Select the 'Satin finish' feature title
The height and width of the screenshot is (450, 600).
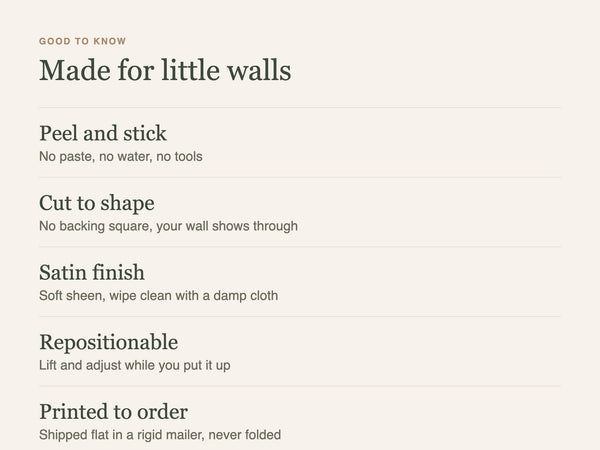[92, 272]
